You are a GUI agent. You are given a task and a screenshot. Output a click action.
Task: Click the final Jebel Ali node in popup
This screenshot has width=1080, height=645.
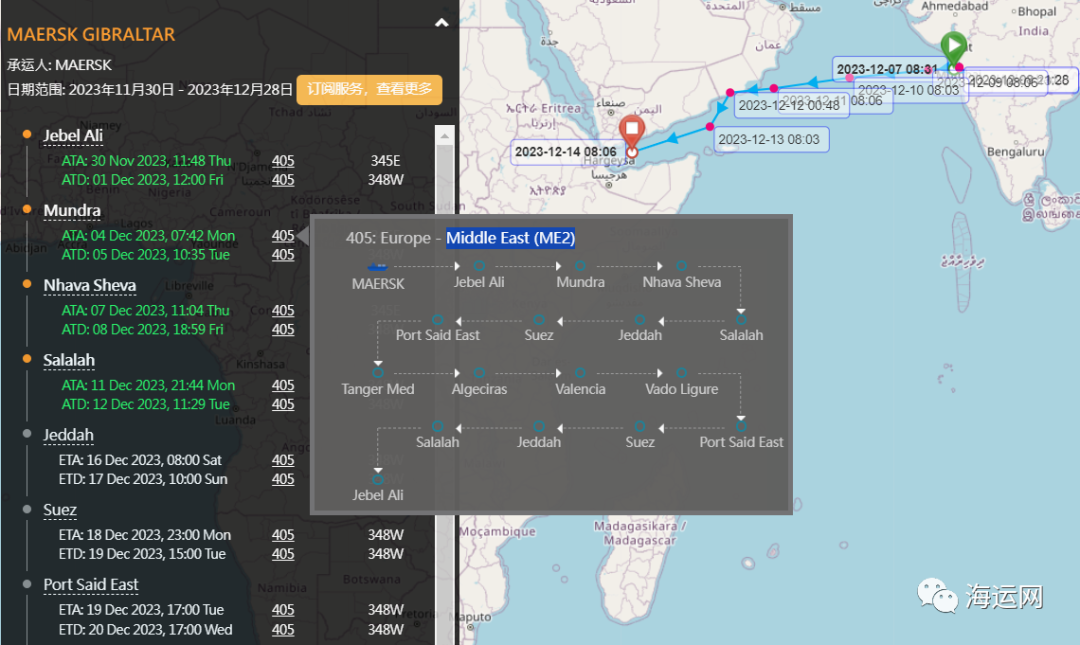coord(377,480)
